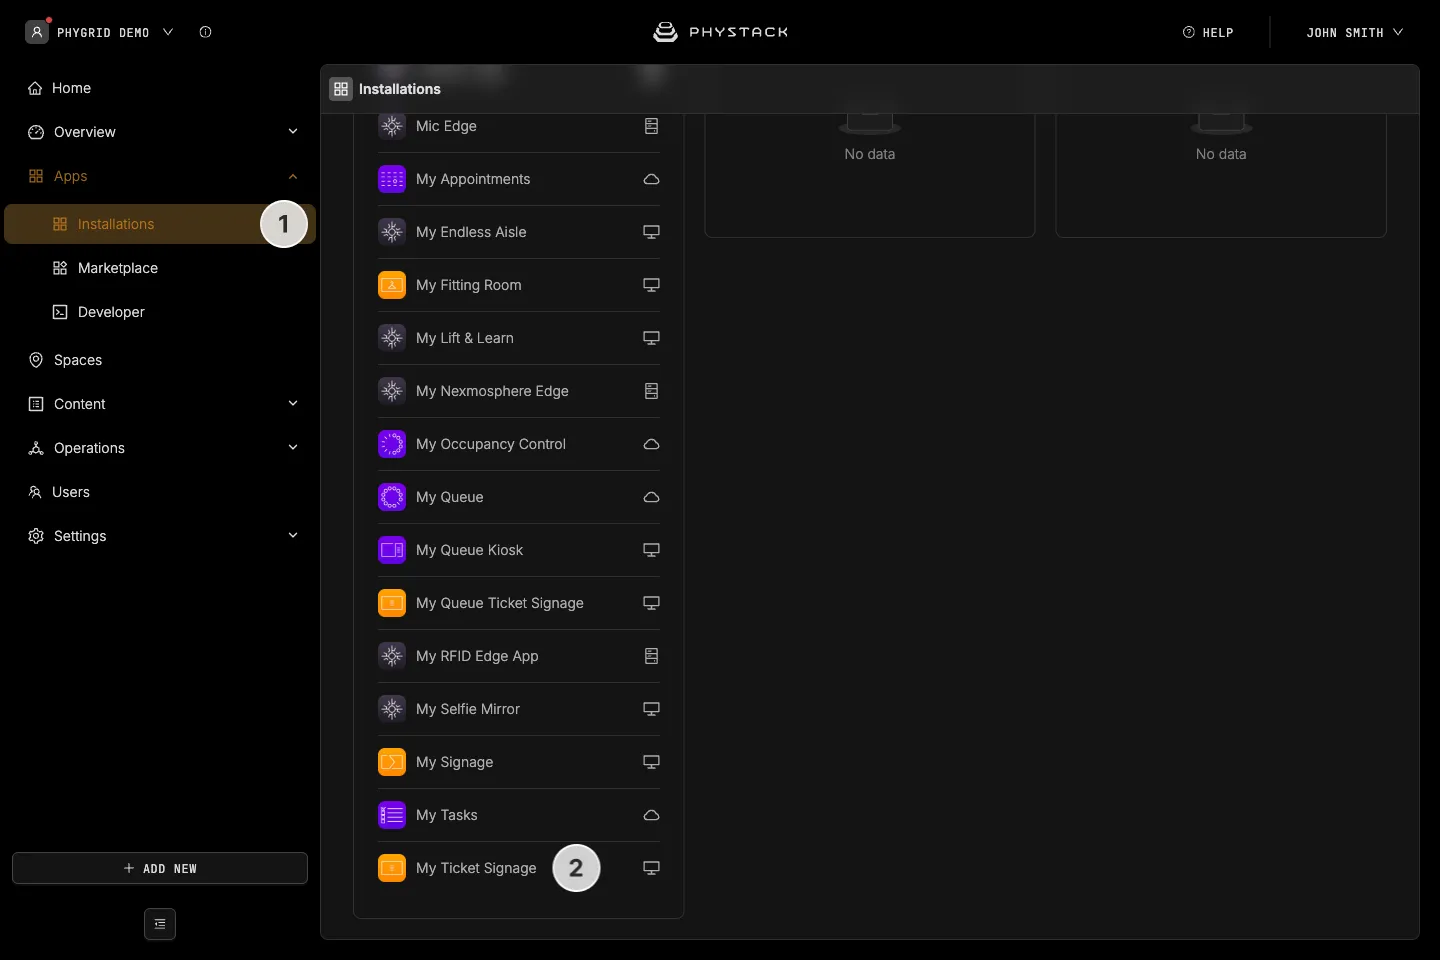Expand the Operations section chevron

pyautogui.click(x=293, y=448)
